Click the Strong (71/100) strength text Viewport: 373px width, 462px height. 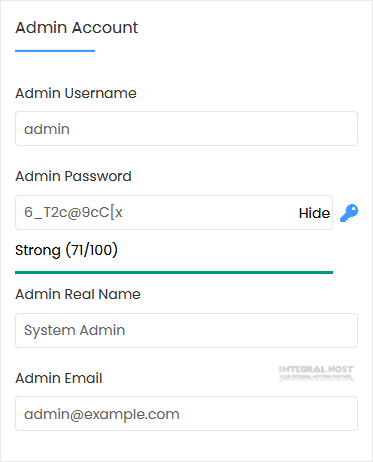tap(66, 250)
